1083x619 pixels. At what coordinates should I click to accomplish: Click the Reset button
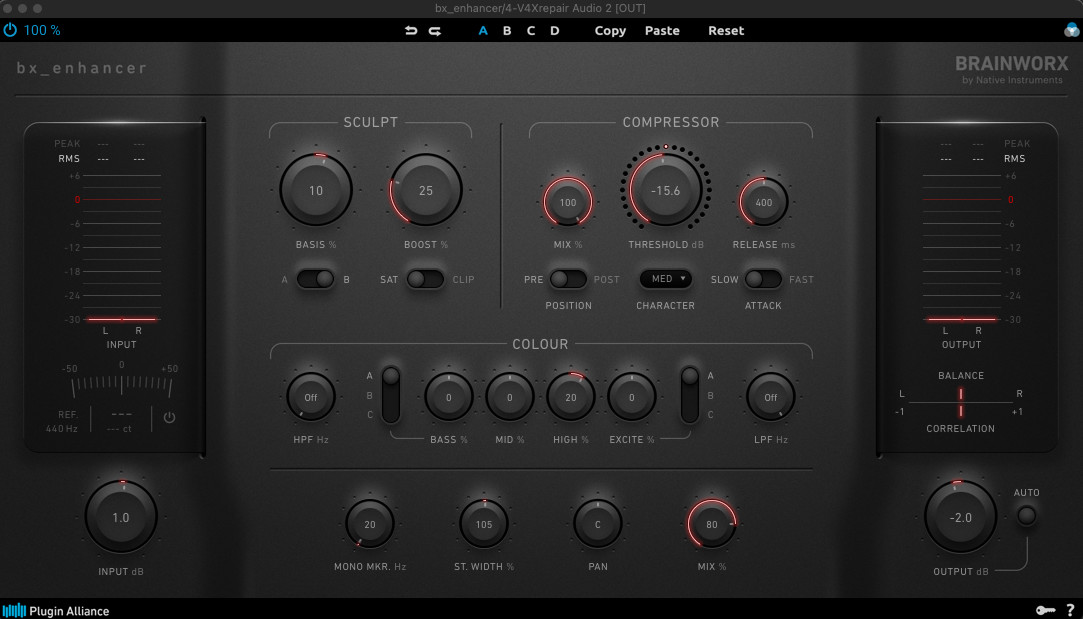click(x=726, y=30)
